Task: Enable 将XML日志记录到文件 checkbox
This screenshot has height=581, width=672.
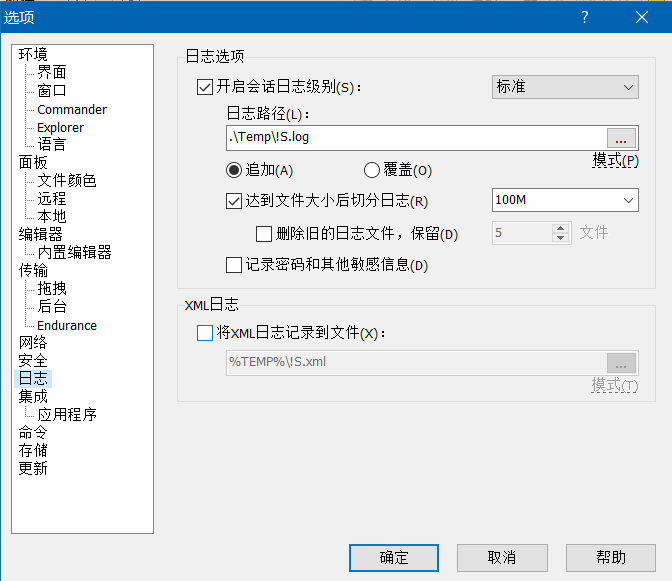Action: point(205,333)
